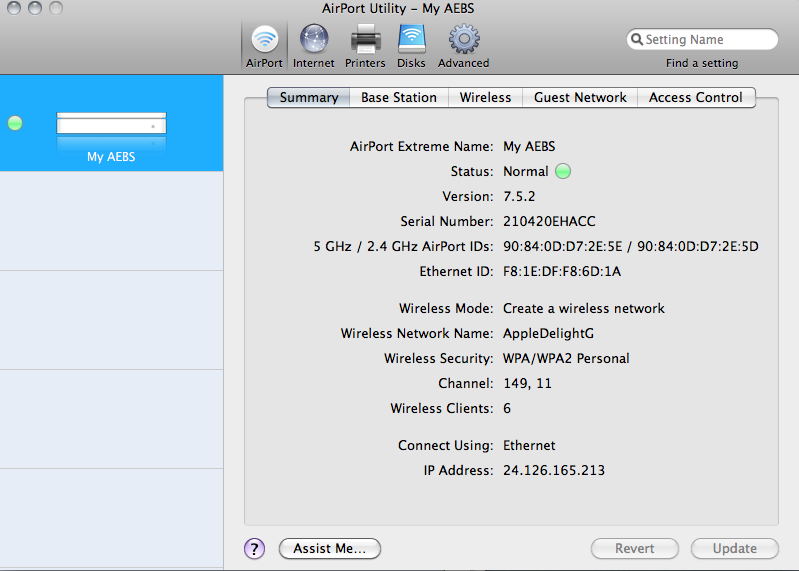This screenshot has width=799, height=571.
Task: Open the AirPort toolbar section
Action: pos(264,47)
